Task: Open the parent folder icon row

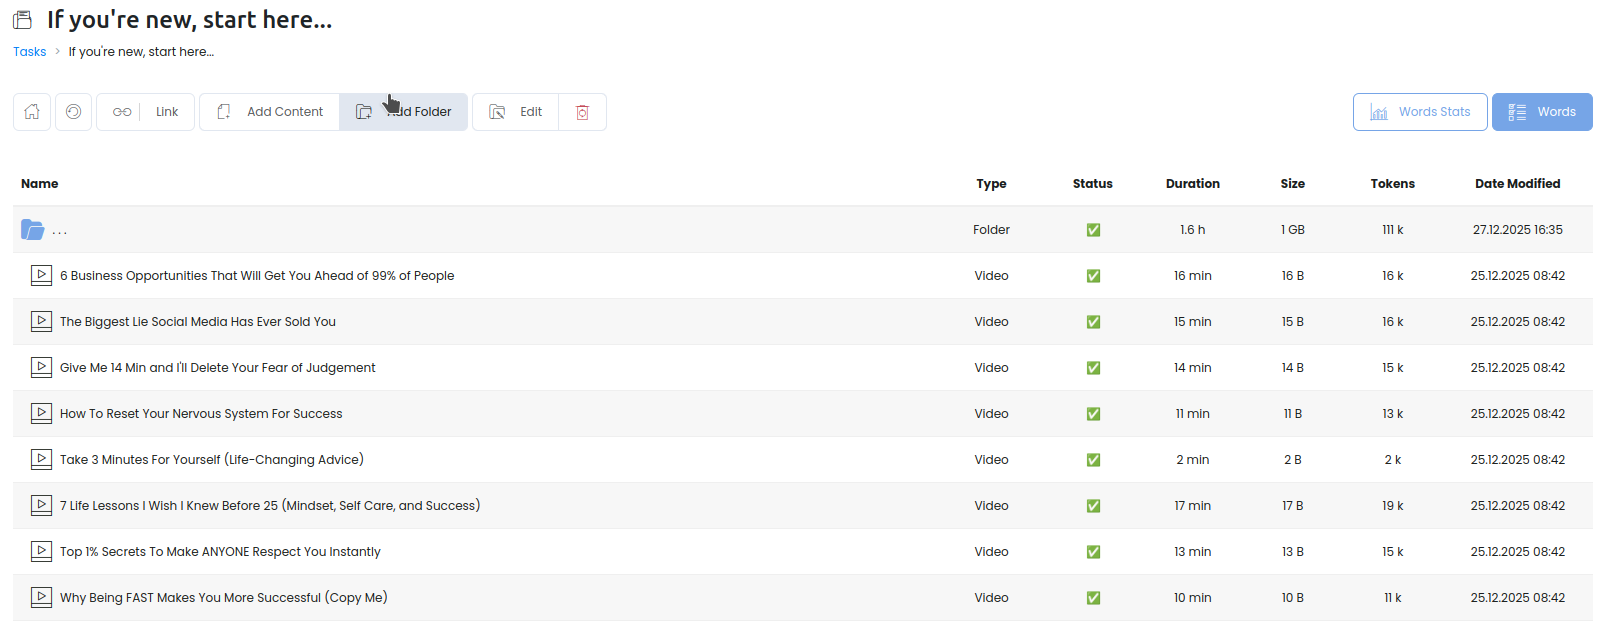Action: (33, 230)
